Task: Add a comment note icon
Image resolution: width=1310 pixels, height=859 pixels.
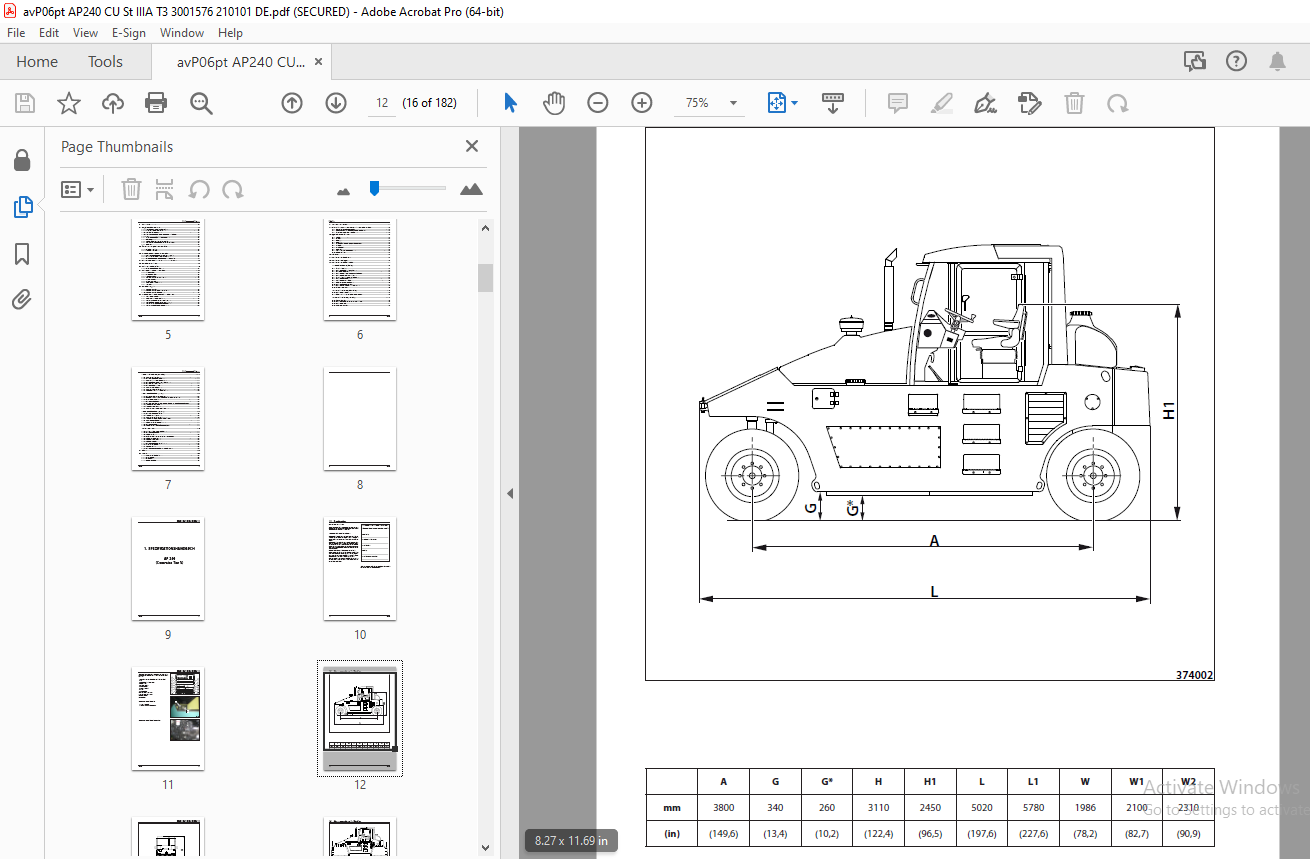Action: point(898,103)
